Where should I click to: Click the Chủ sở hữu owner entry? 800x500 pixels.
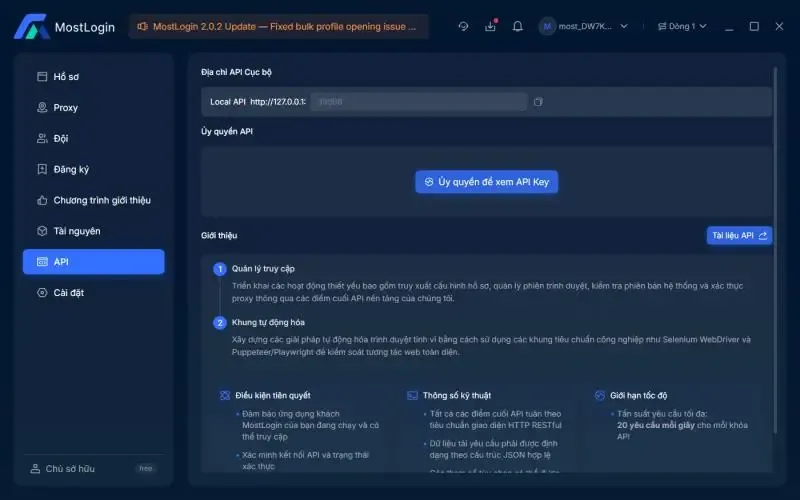coord(70,468)
